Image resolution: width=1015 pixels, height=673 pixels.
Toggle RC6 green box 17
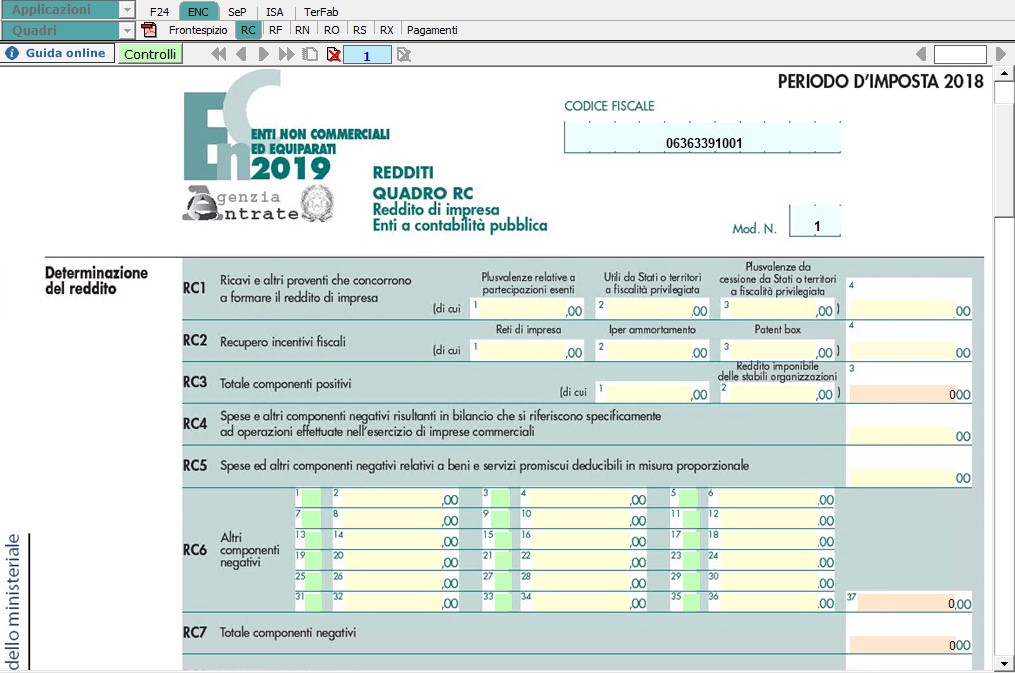click(690, 540)
